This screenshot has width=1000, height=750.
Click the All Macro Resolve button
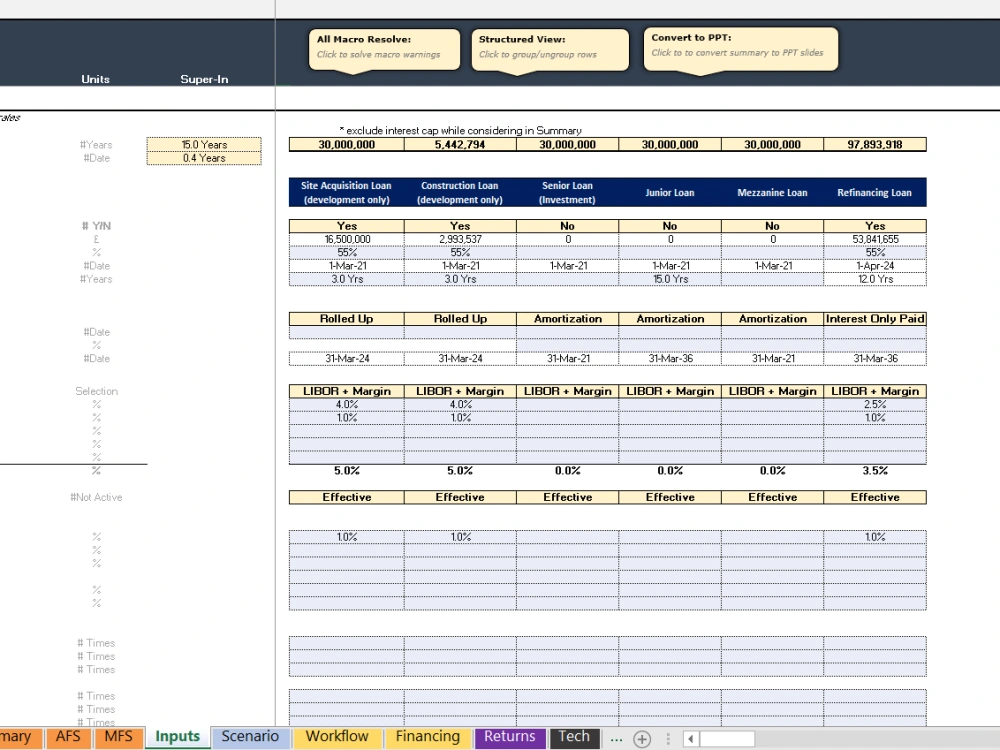pos(383,49)
